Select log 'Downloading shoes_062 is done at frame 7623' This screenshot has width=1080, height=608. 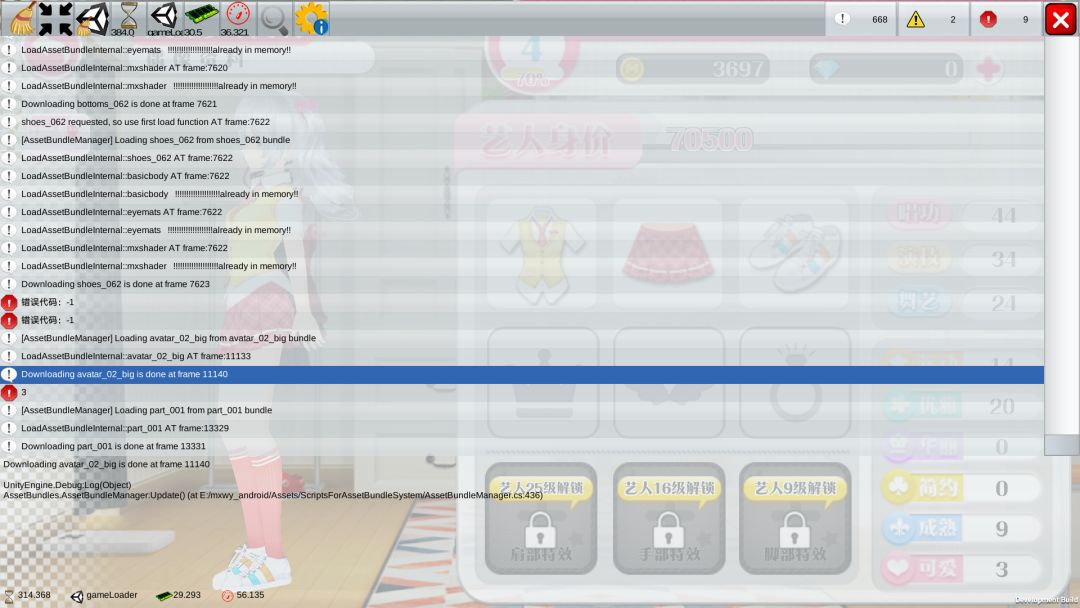(522, 284)
